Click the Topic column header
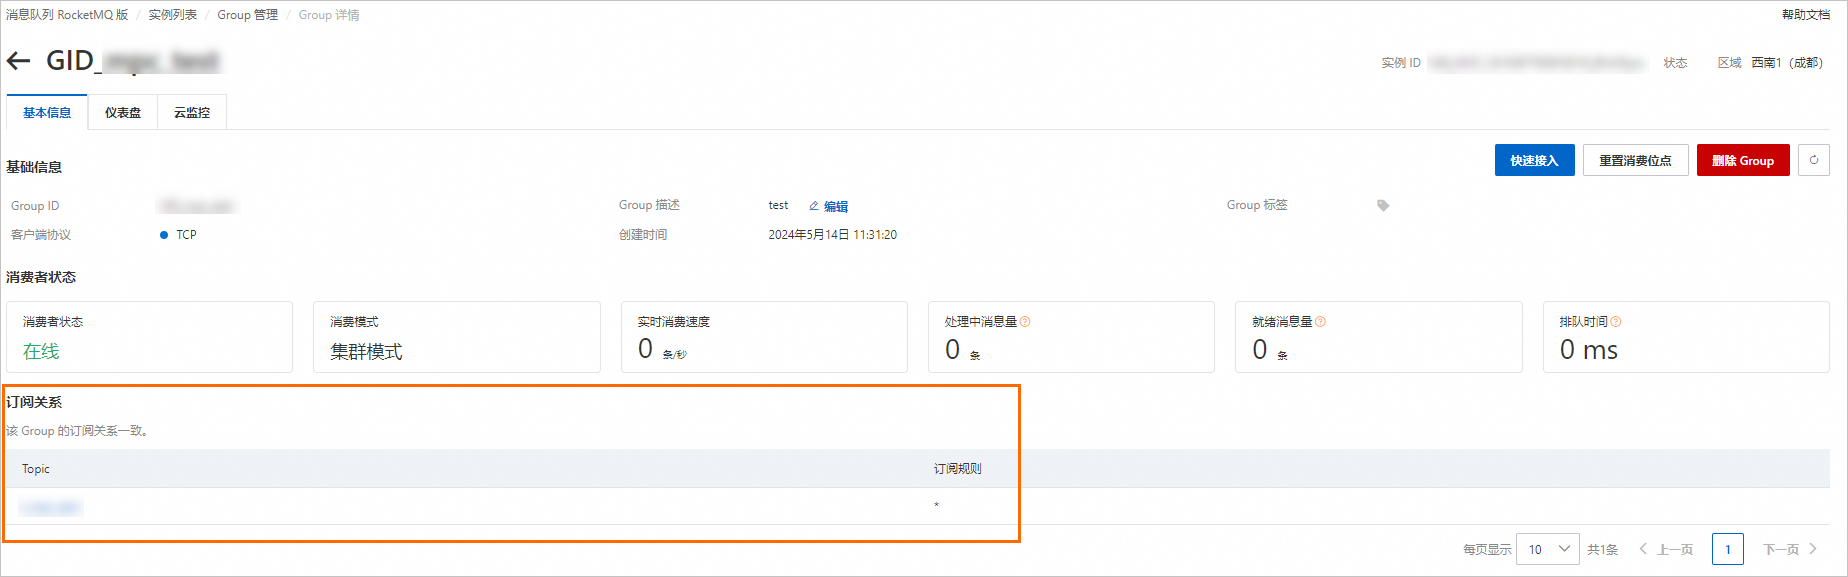The image size is (1848, 577). click(x=36, y=469)
